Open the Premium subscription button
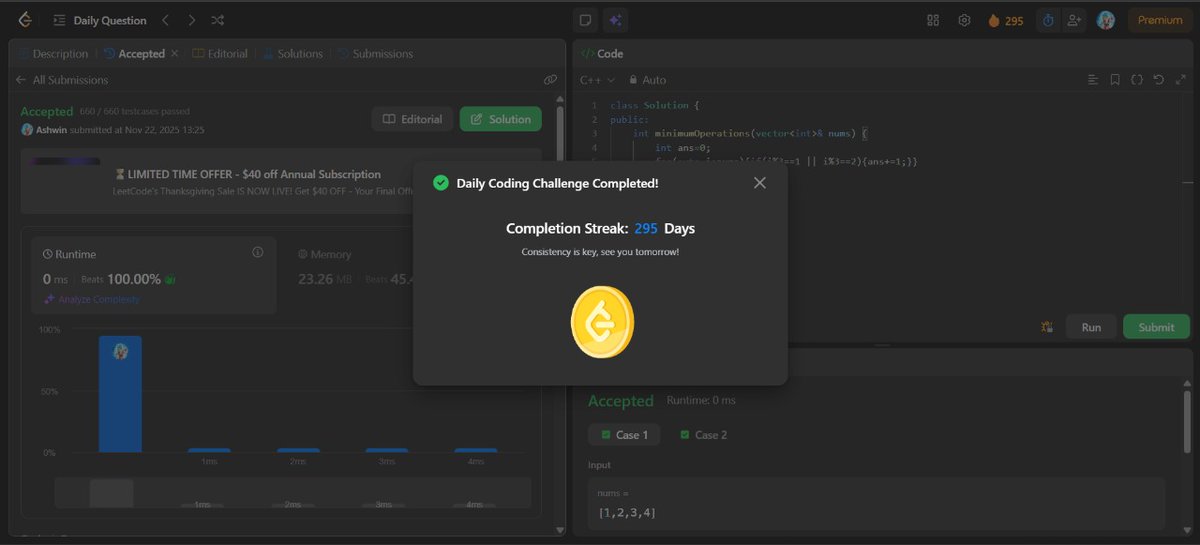Image resolution: width=1200 pixels, height=545 pixels. tap(1160, 20)
